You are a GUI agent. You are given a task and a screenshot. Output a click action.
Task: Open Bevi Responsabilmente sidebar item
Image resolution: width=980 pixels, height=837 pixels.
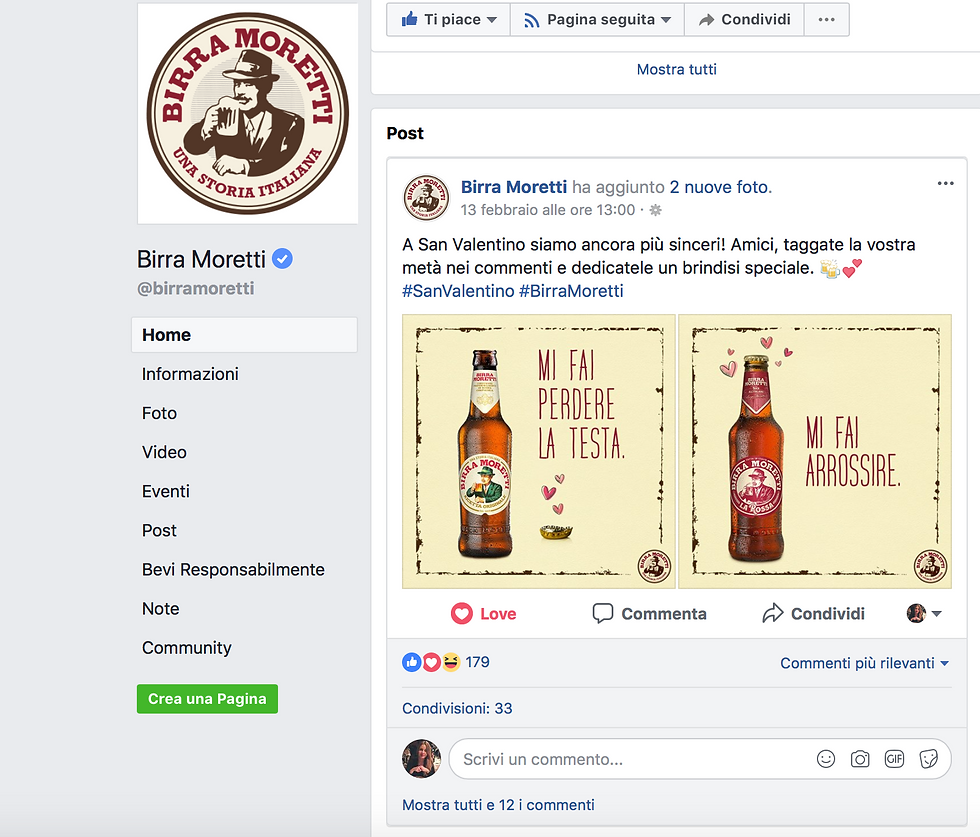pos(233,569)
